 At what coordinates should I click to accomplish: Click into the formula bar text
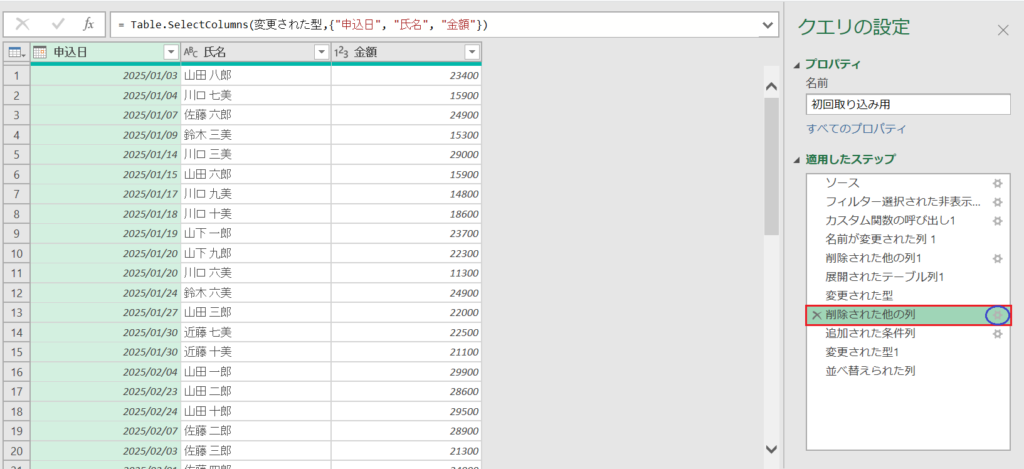coord(434,25)
